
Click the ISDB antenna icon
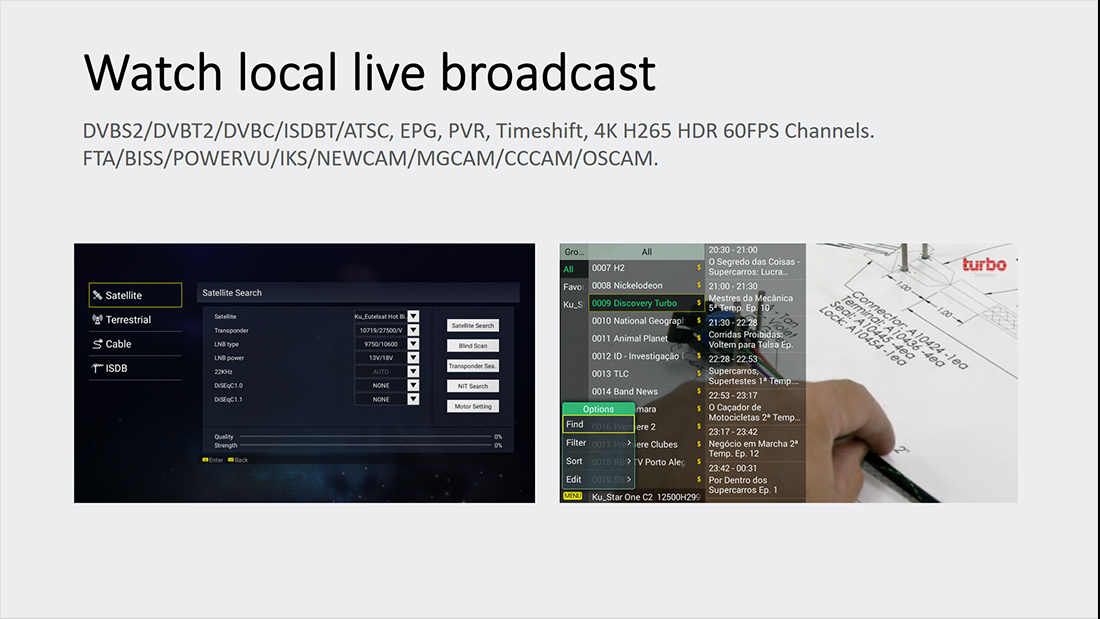(x=98, y=368)
